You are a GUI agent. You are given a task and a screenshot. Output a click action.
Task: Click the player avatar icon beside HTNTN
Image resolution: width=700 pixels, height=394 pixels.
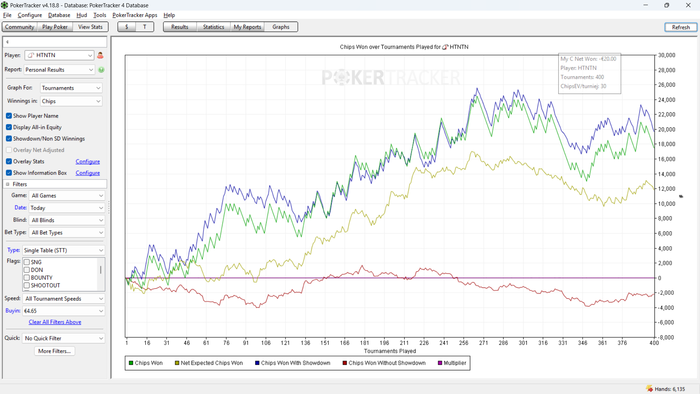coord(100,55)
